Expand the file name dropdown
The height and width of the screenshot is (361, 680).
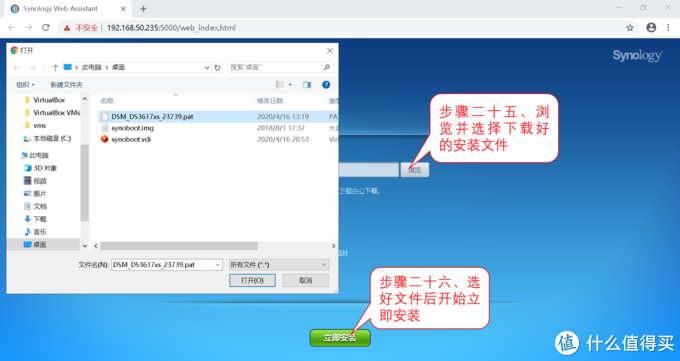click(218, 265)
